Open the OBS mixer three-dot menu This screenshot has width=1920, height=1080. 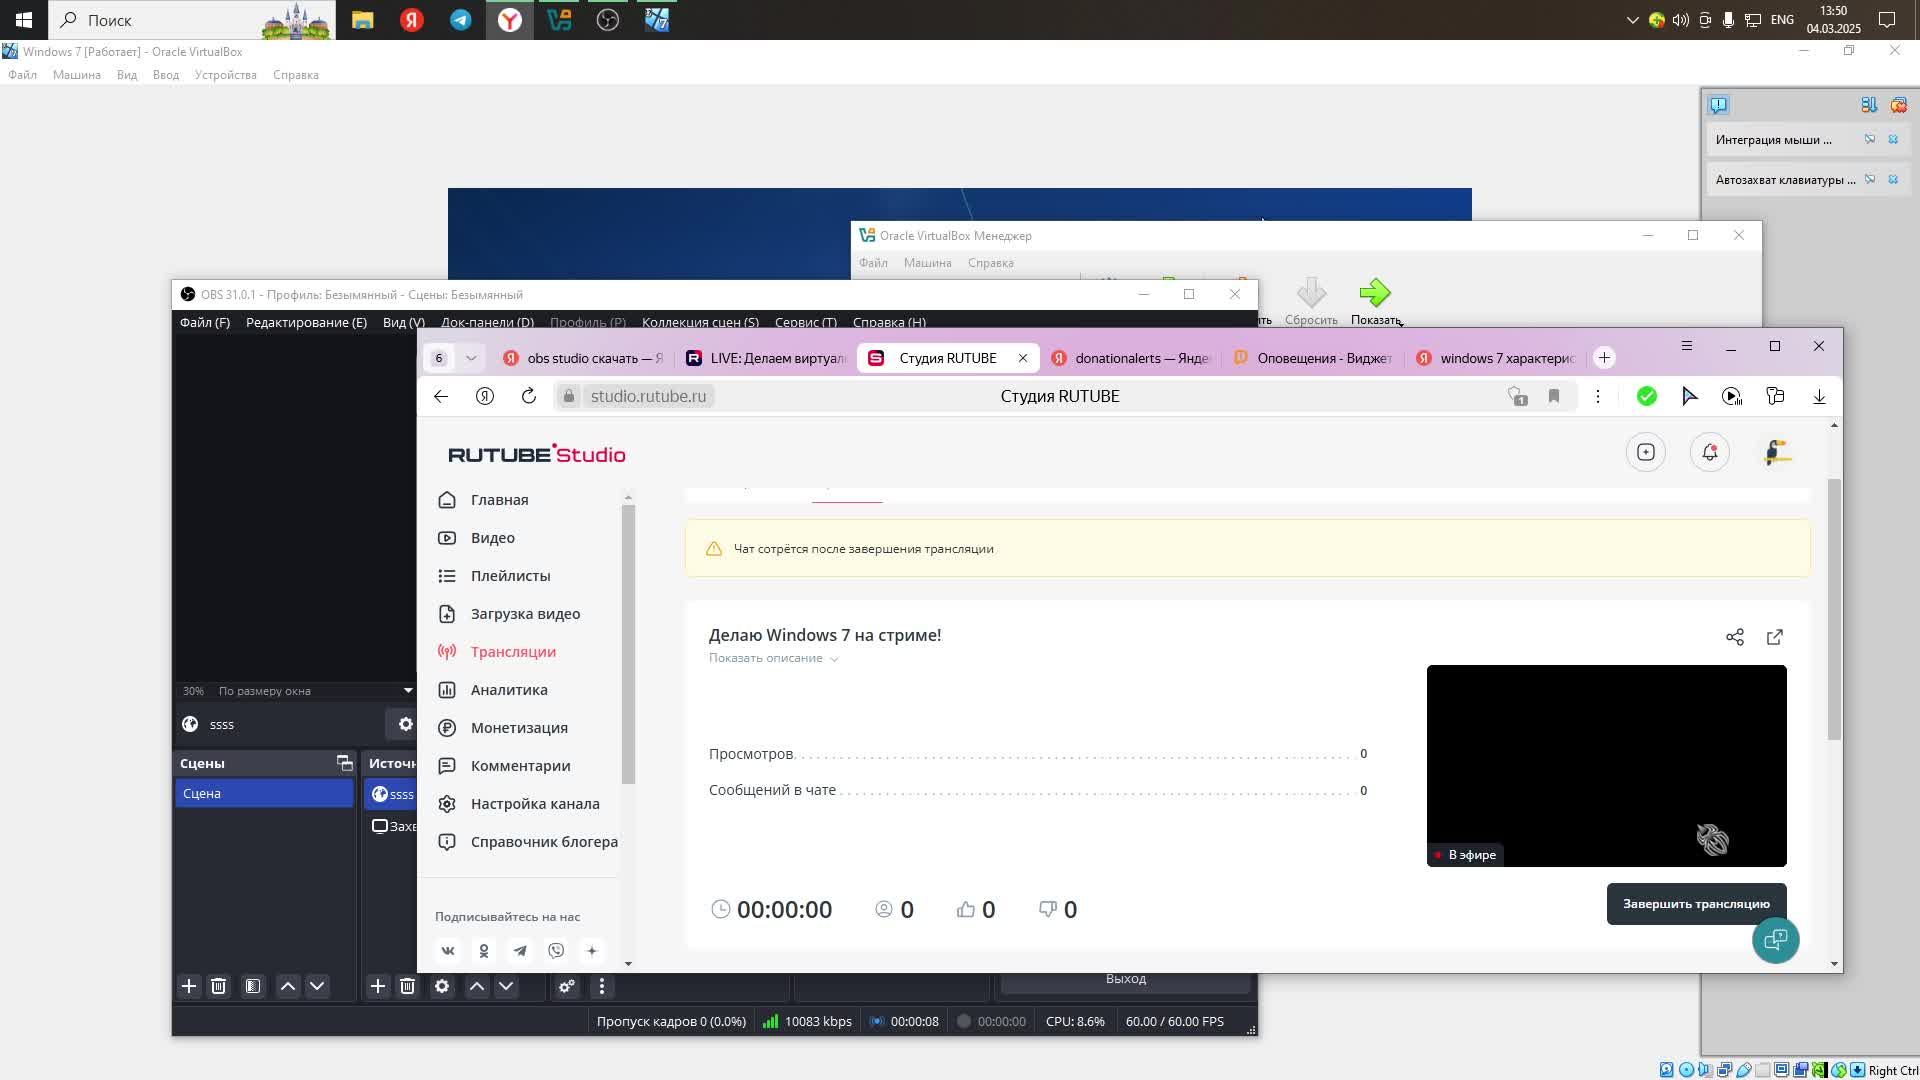pos(601,986)
